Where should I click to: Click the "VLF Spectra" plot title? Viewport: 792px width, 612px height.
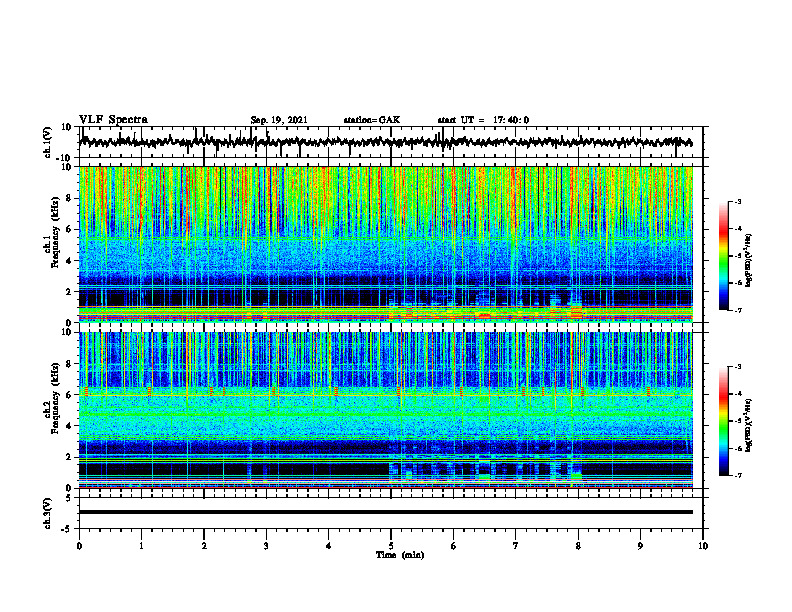(x=113, y=120)
